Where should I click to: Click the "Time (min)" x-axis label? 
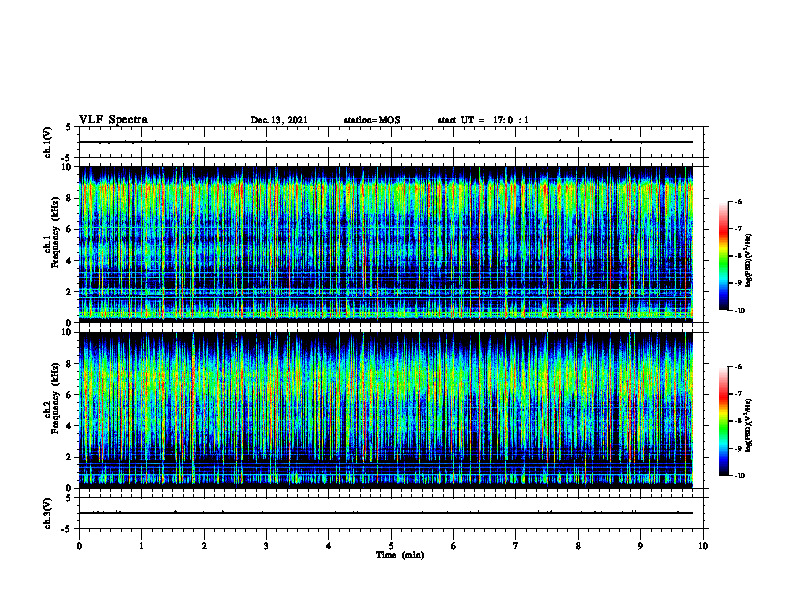click(x=400, y=555)
